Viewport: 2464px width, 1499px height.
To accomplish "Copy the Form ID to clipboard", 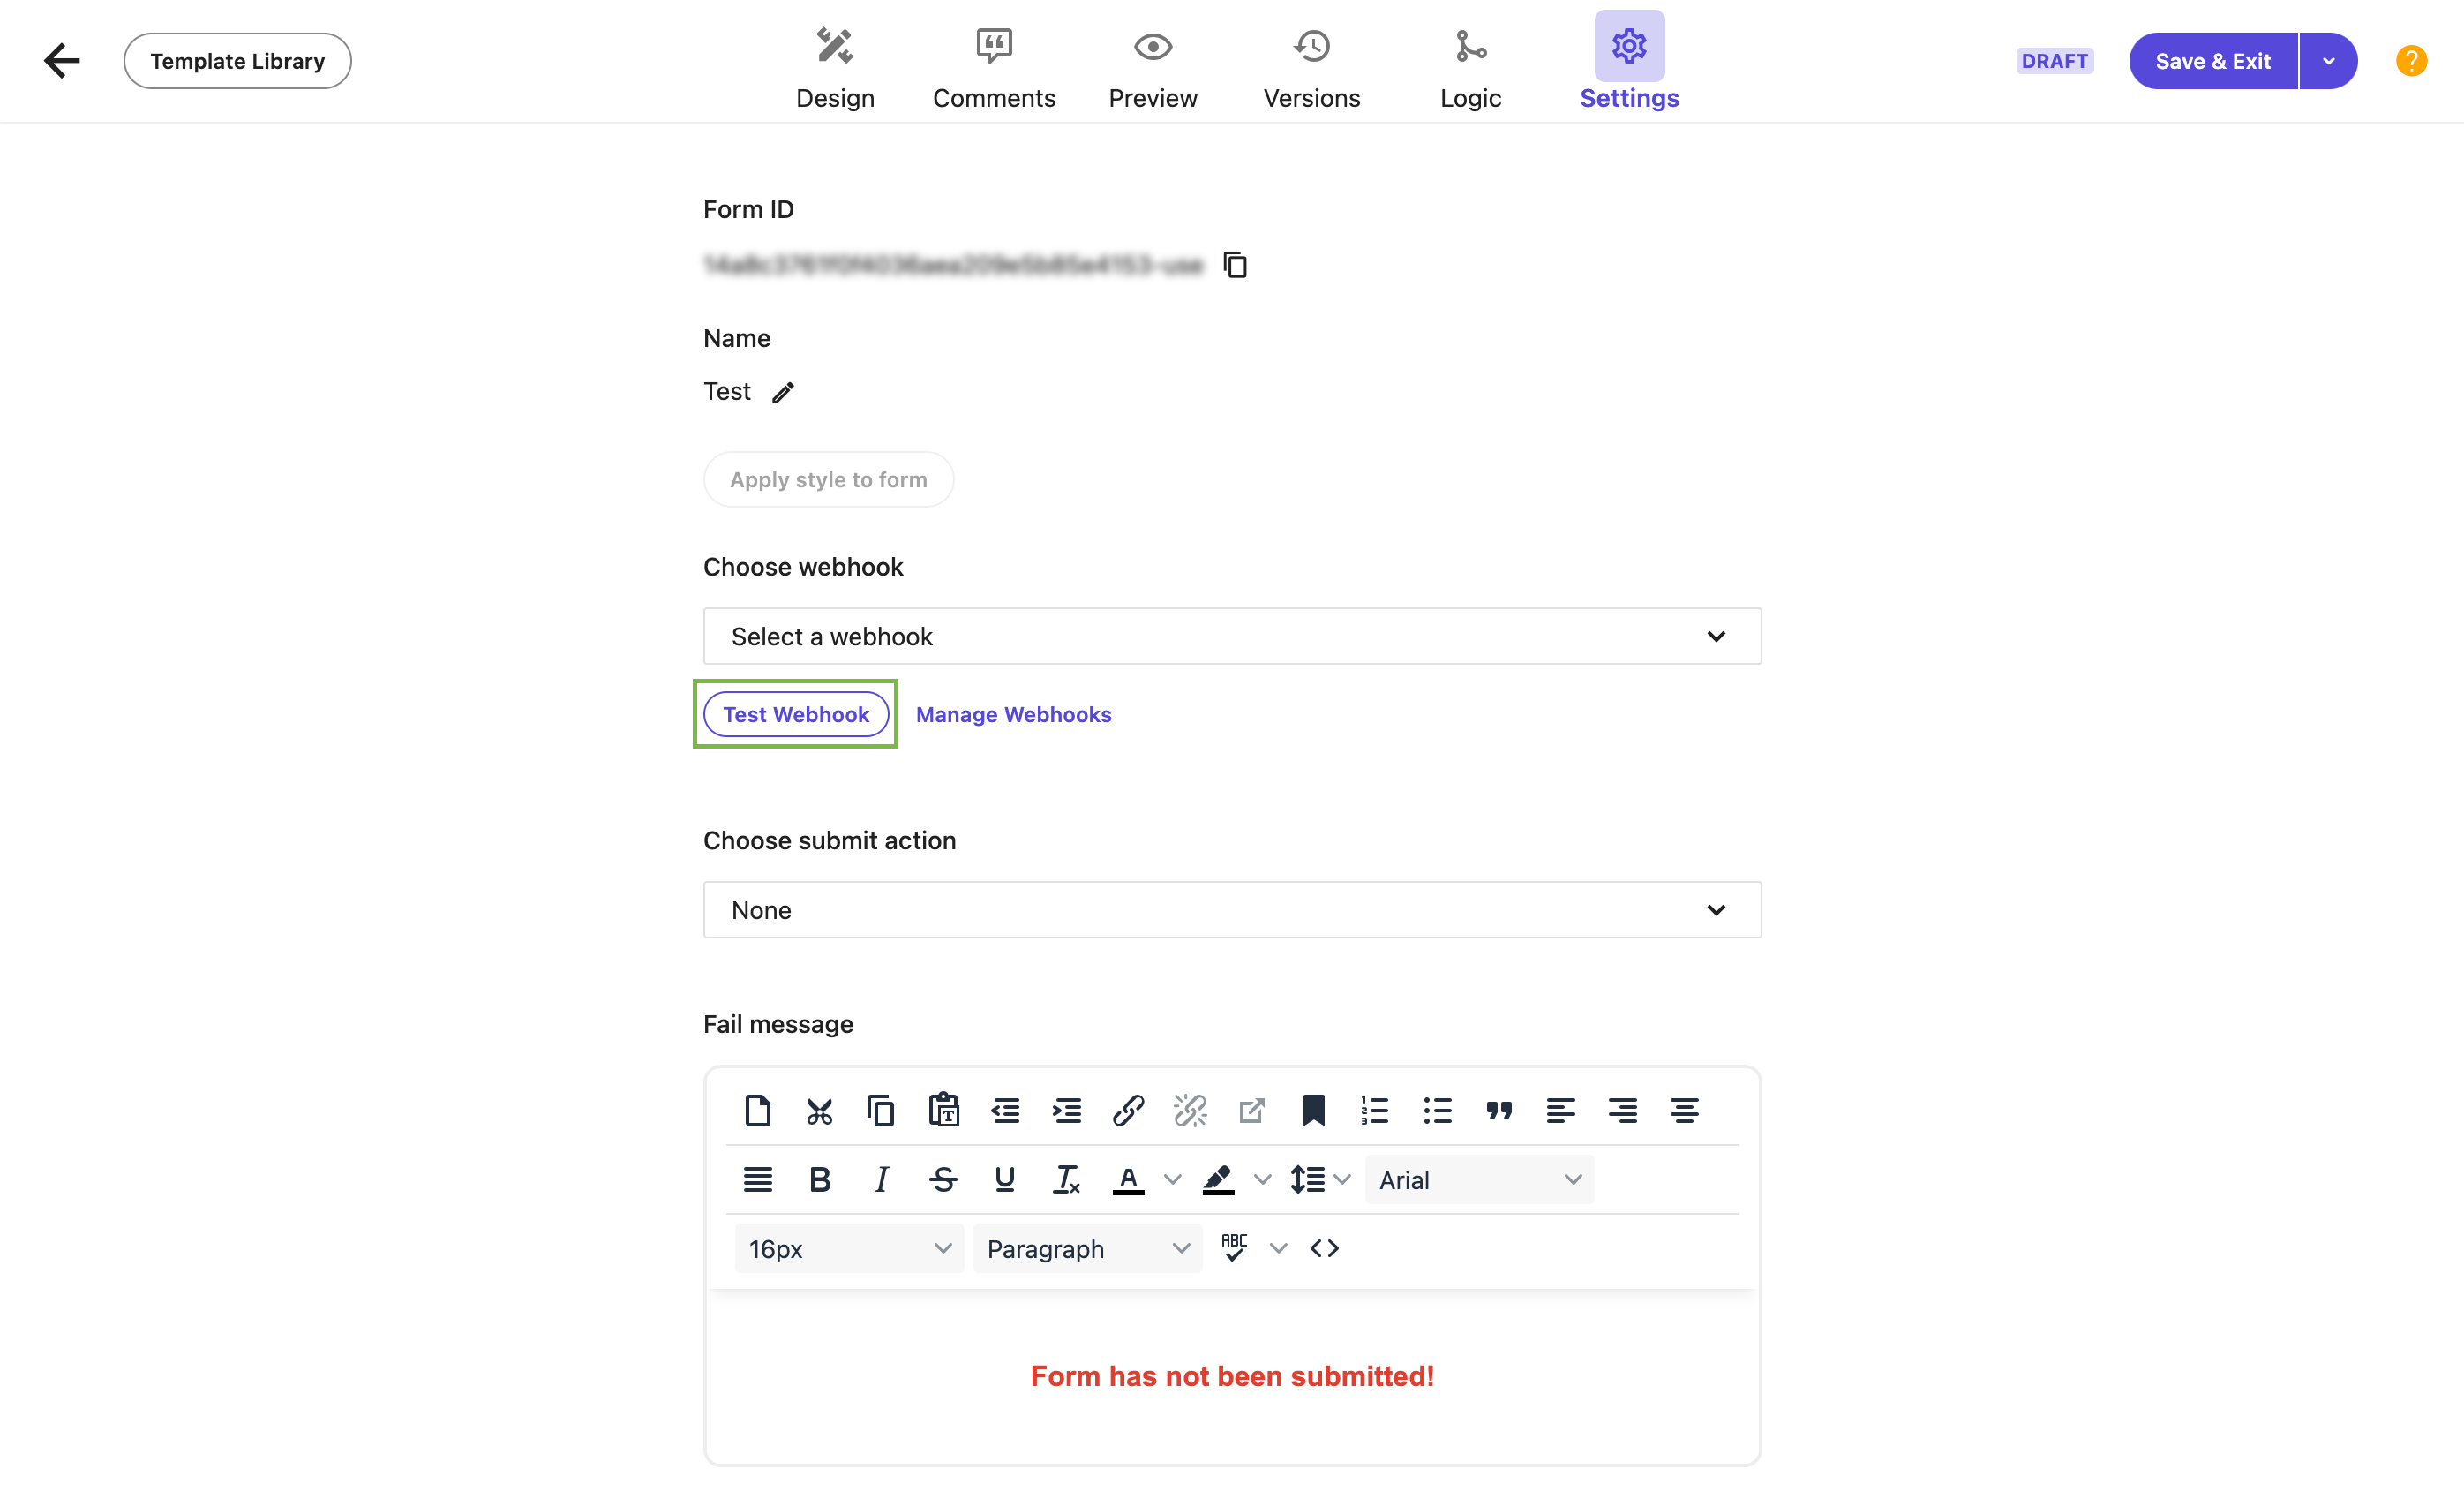I will 1236,265.
